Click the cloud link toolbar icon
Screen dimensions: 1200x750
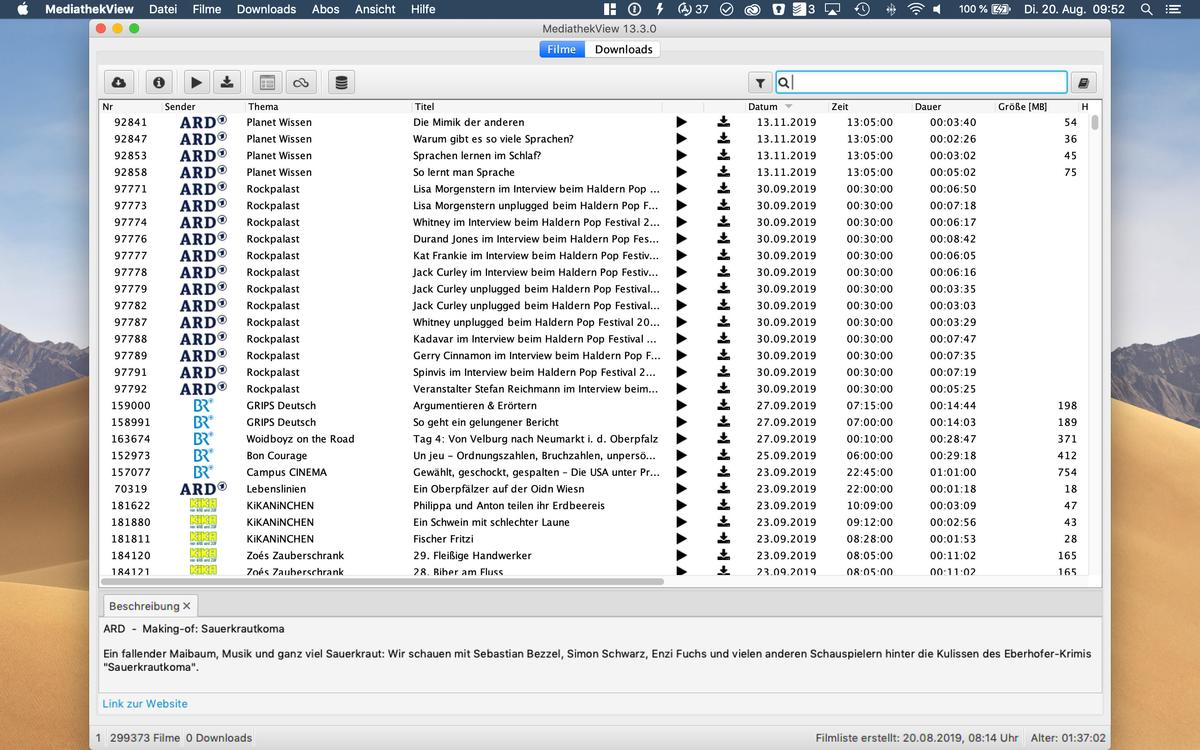[300, 82]
